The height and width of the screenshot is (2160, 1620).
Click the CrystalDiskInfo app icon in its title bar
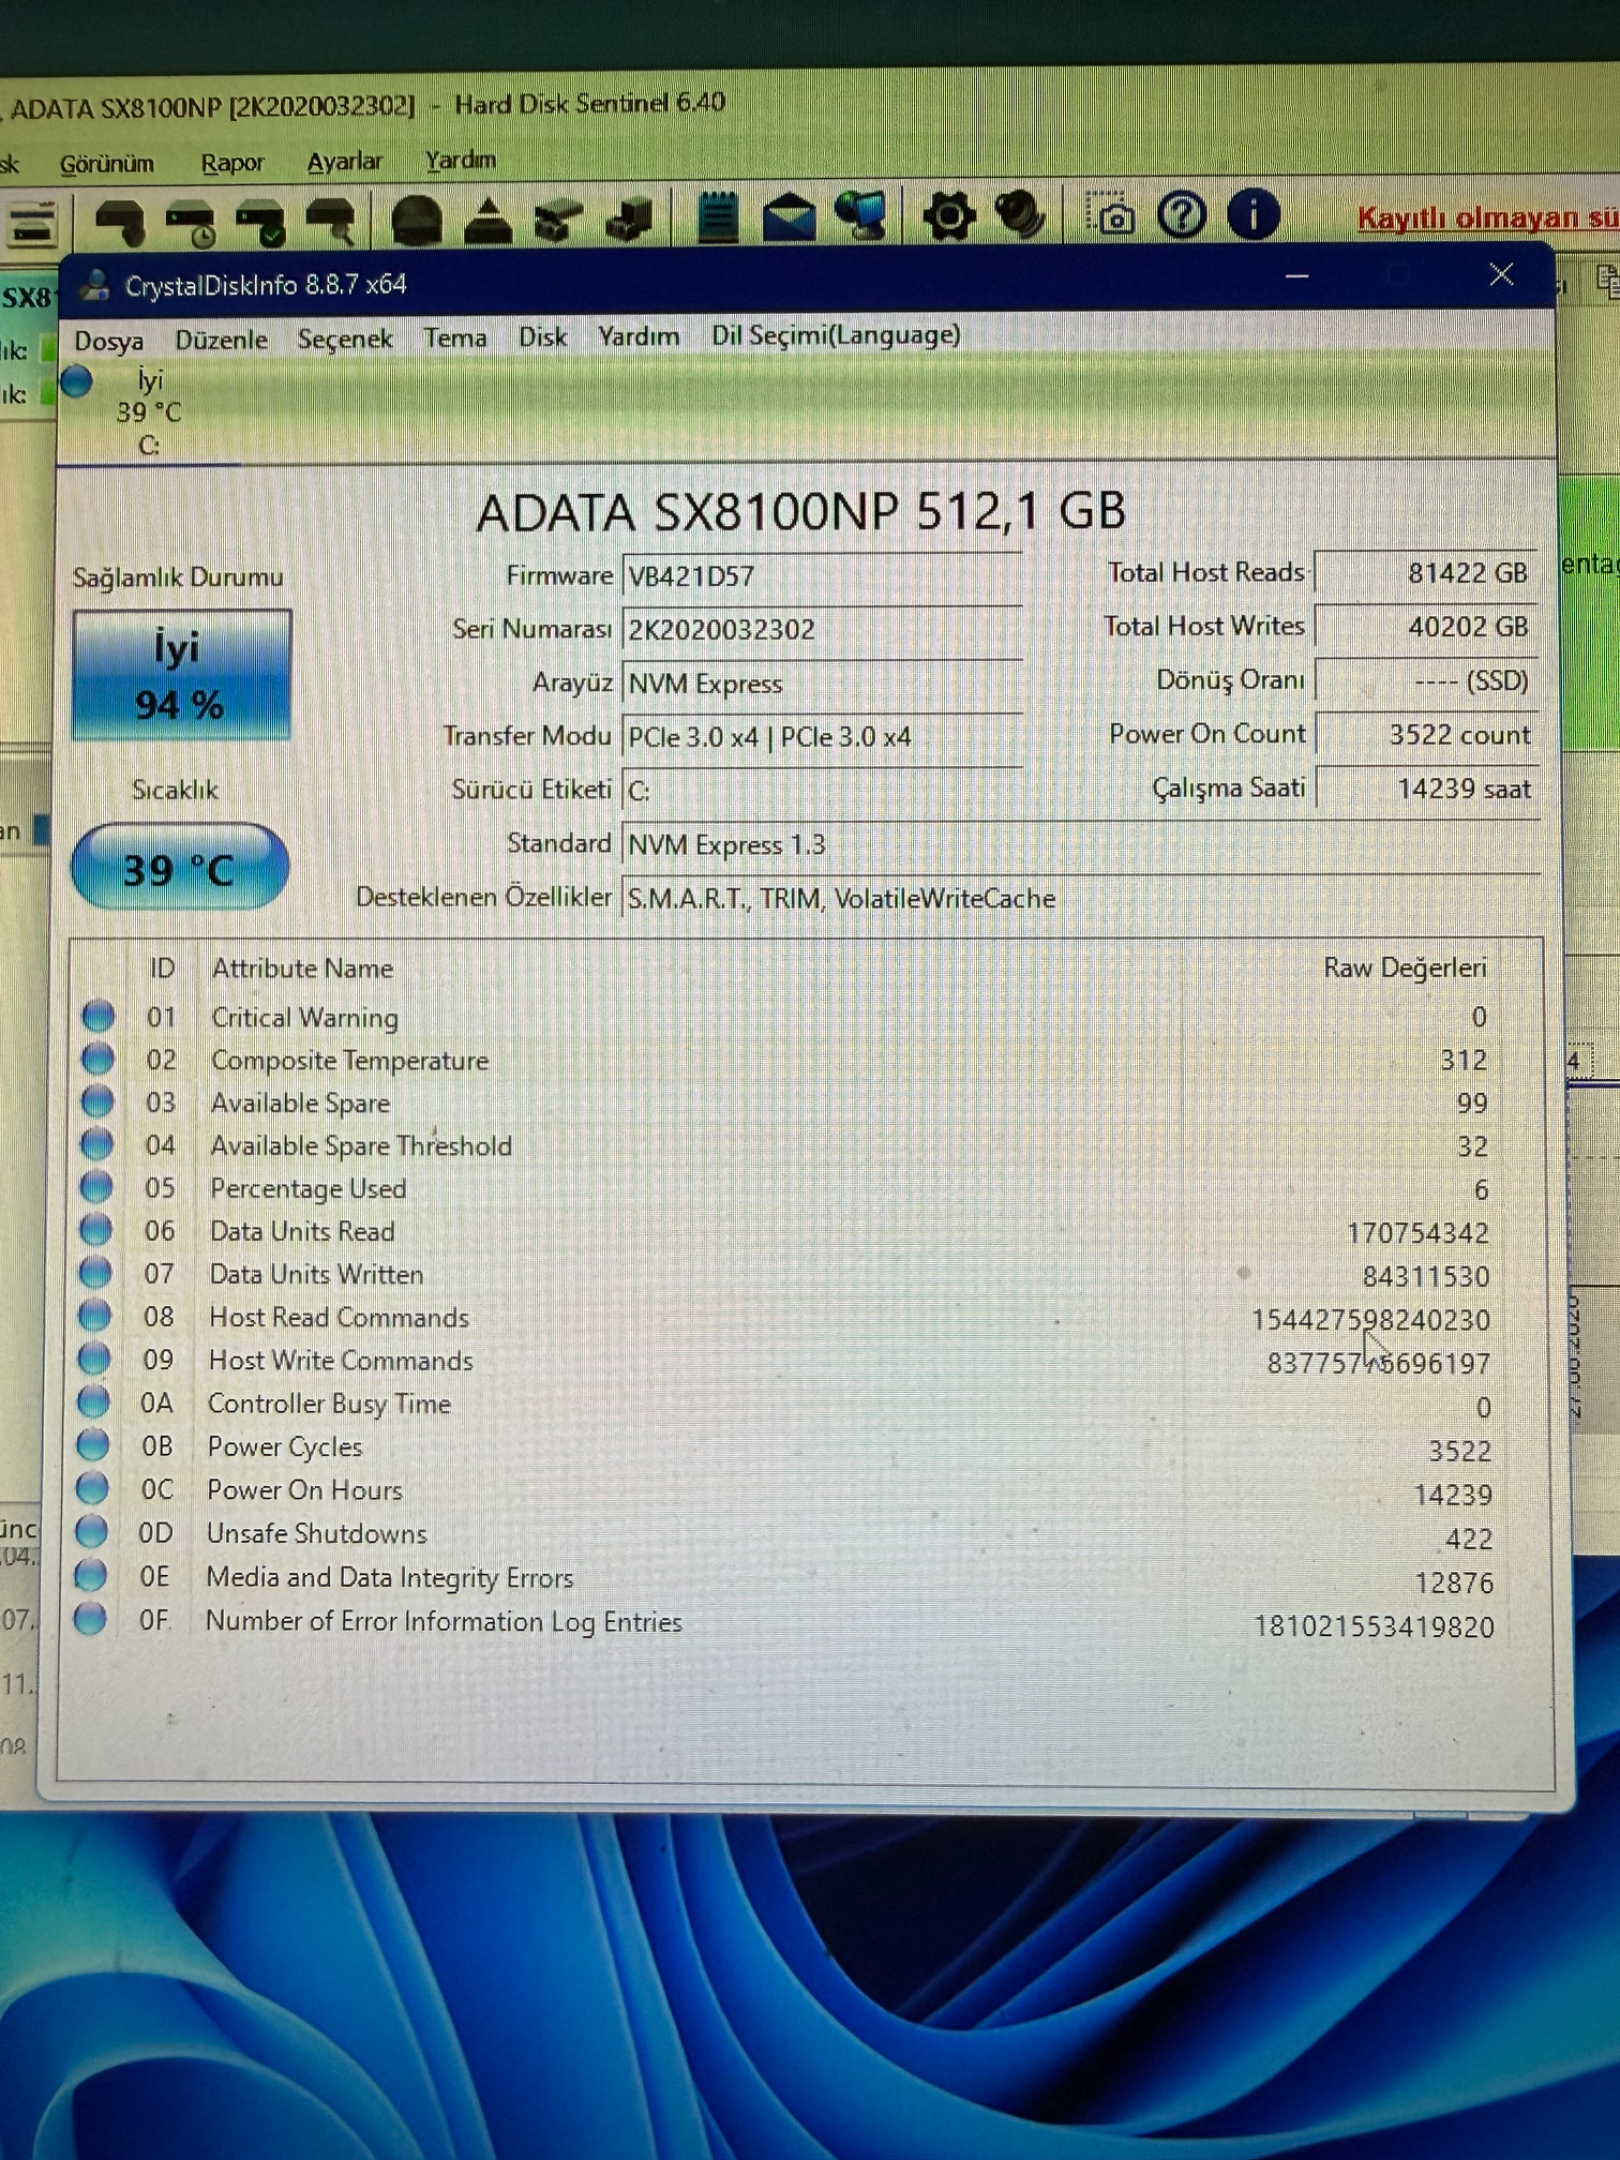pos(96,286)
